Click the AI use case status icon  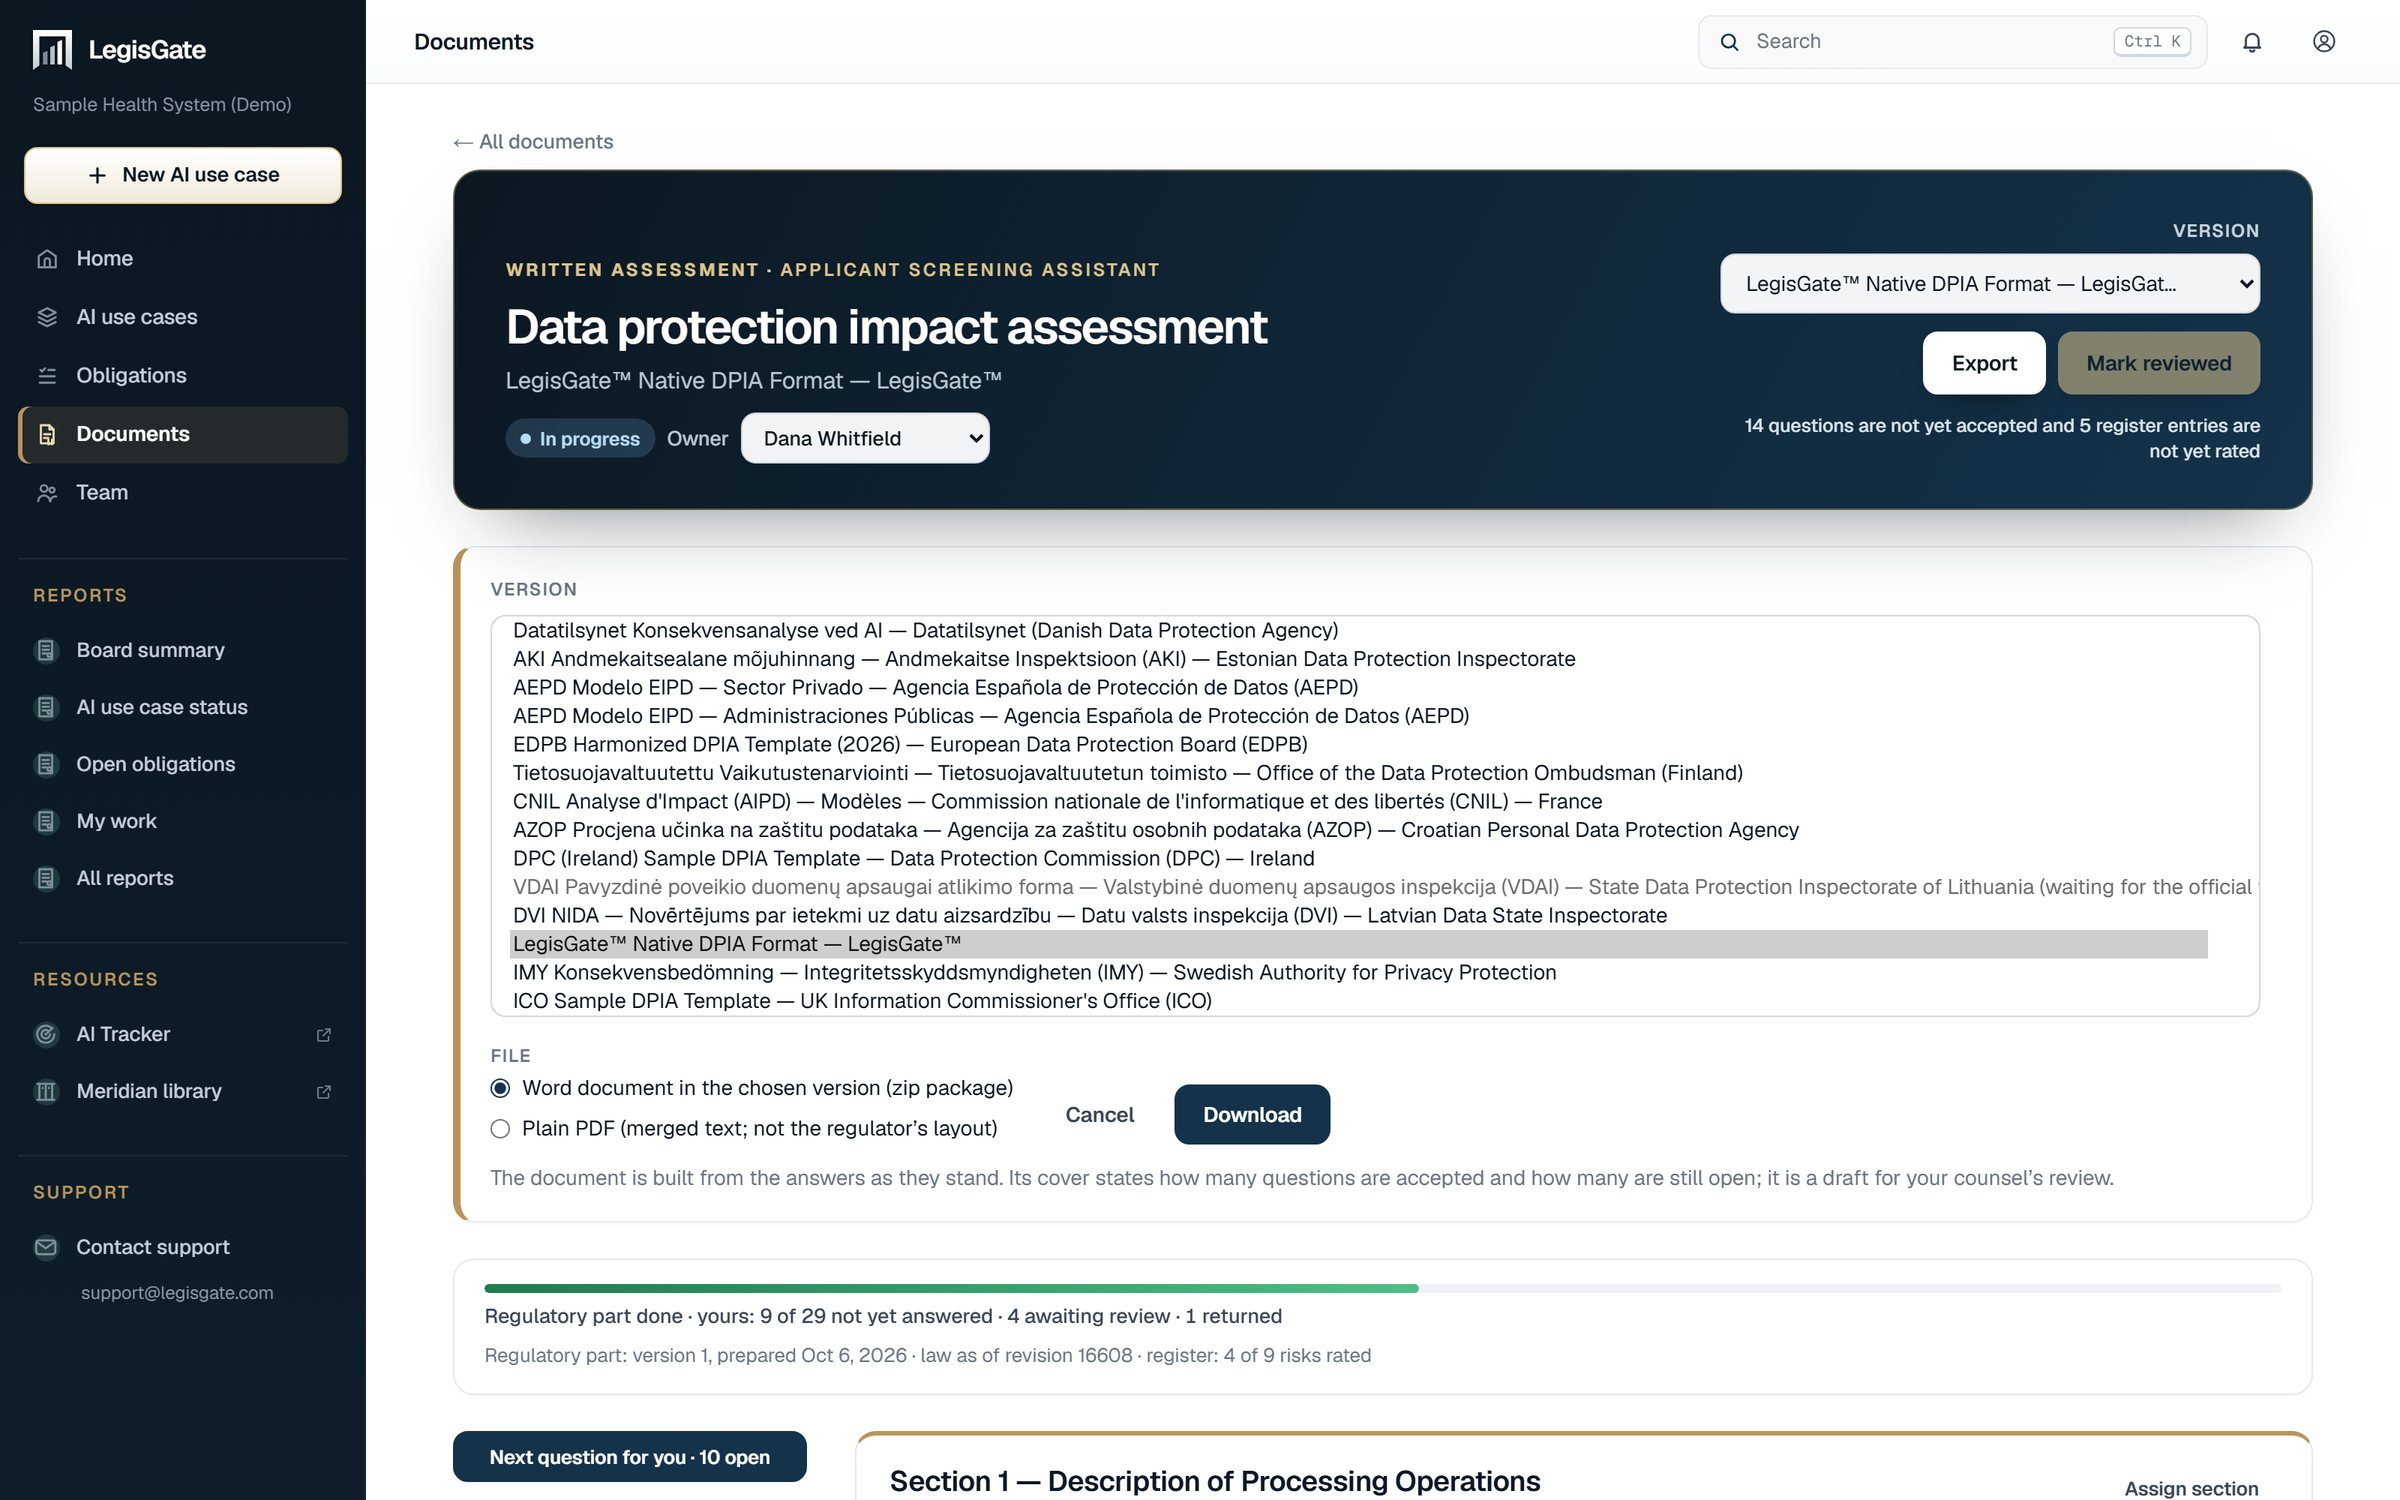(x=46, y=708)
